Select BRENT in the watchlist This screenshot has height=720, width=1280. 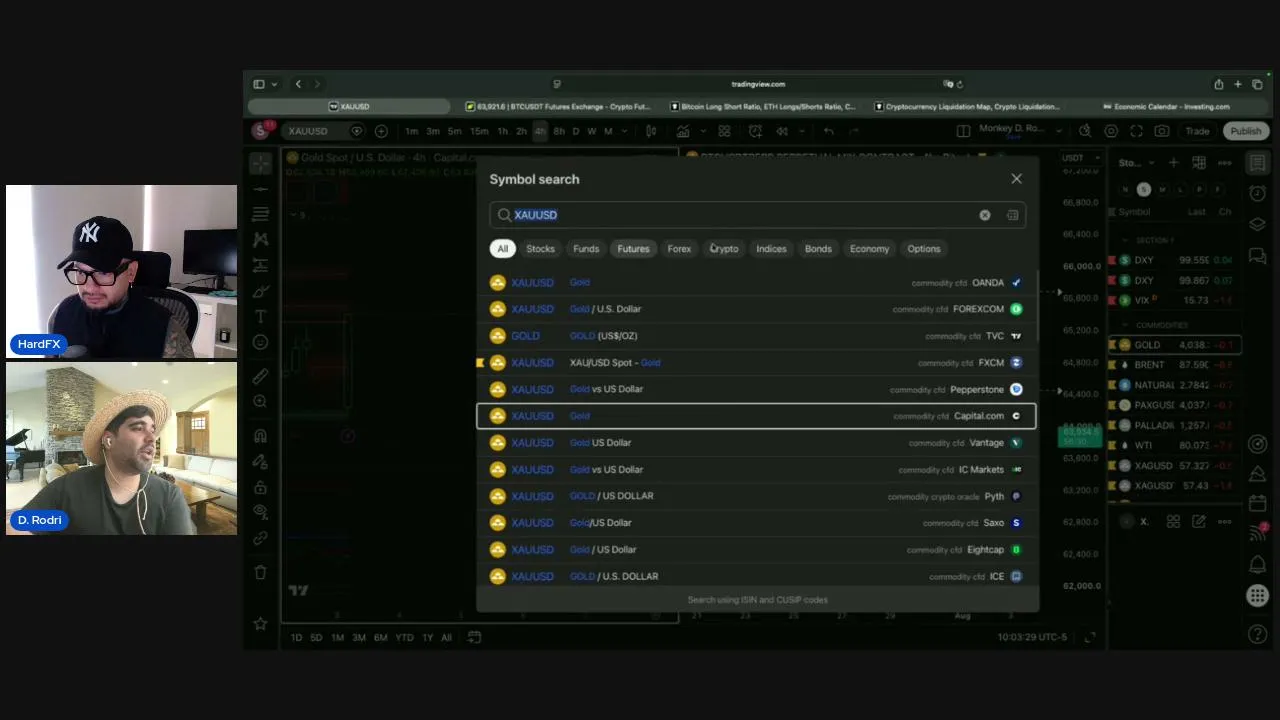click(1175, 365)
